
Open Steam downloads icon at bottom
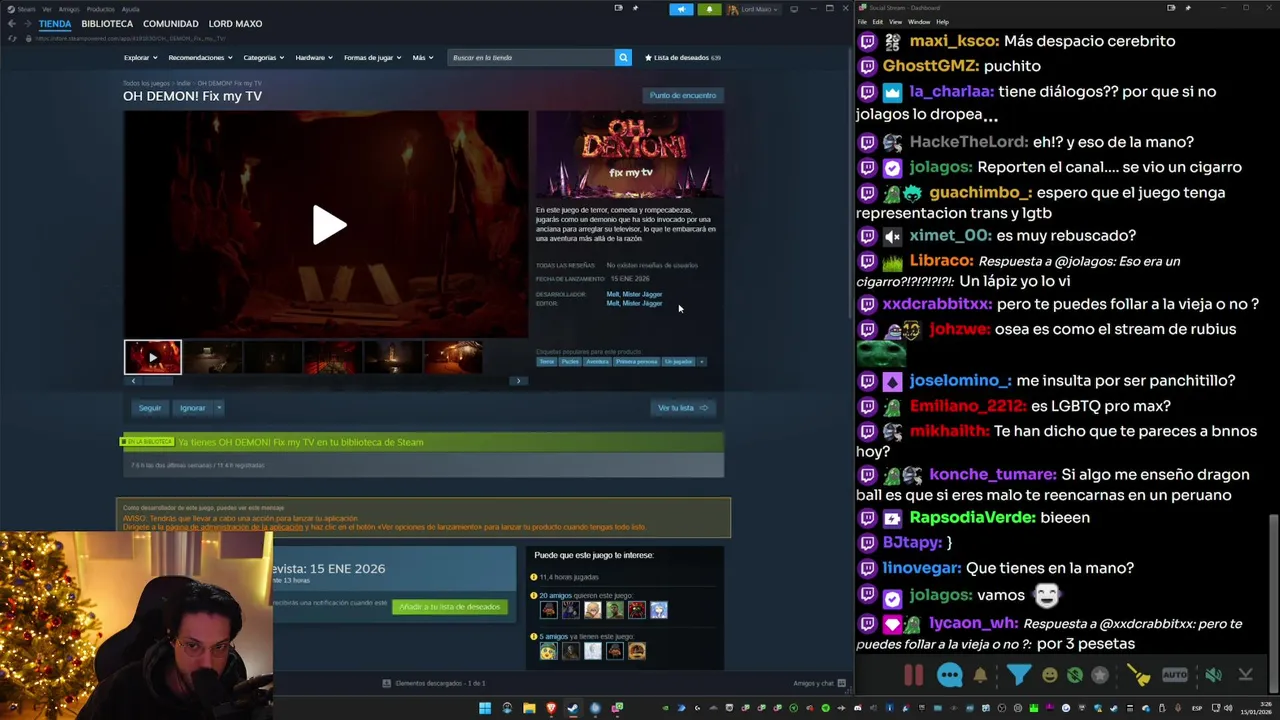(x=387, y=683)
